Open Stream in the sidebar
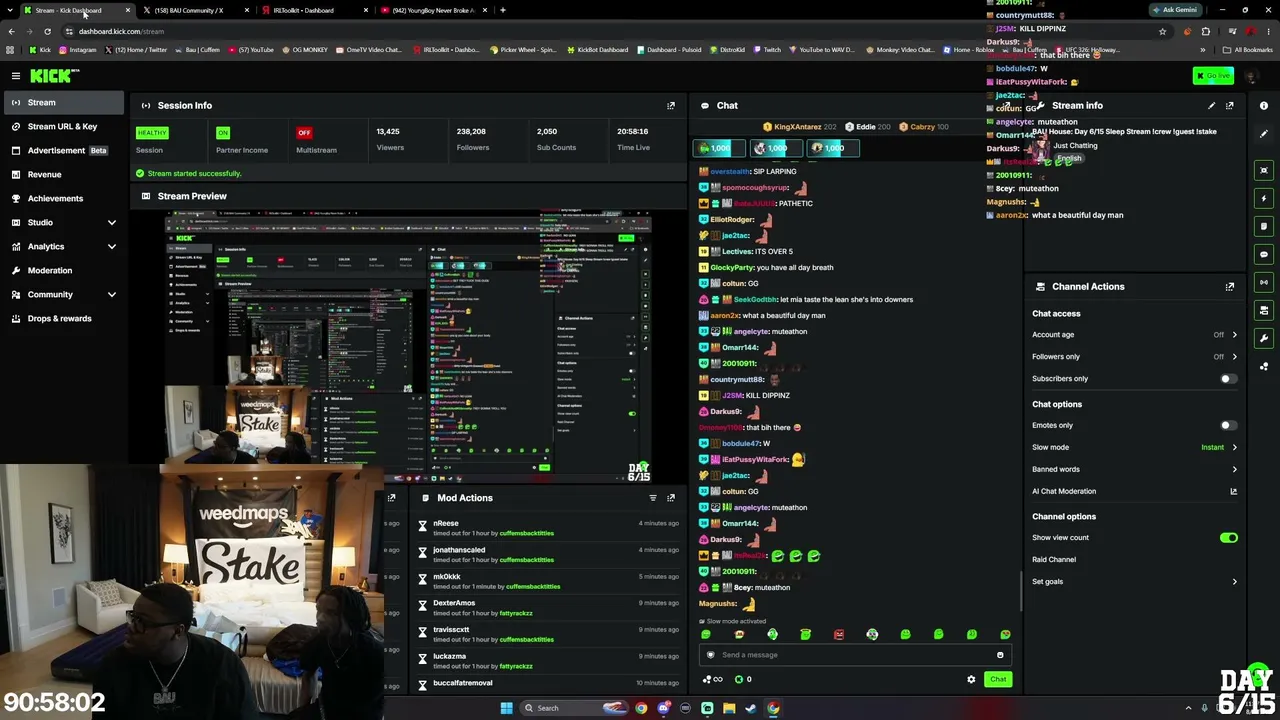The height and width of the screenshot is (720, 1280). (64, 102)
